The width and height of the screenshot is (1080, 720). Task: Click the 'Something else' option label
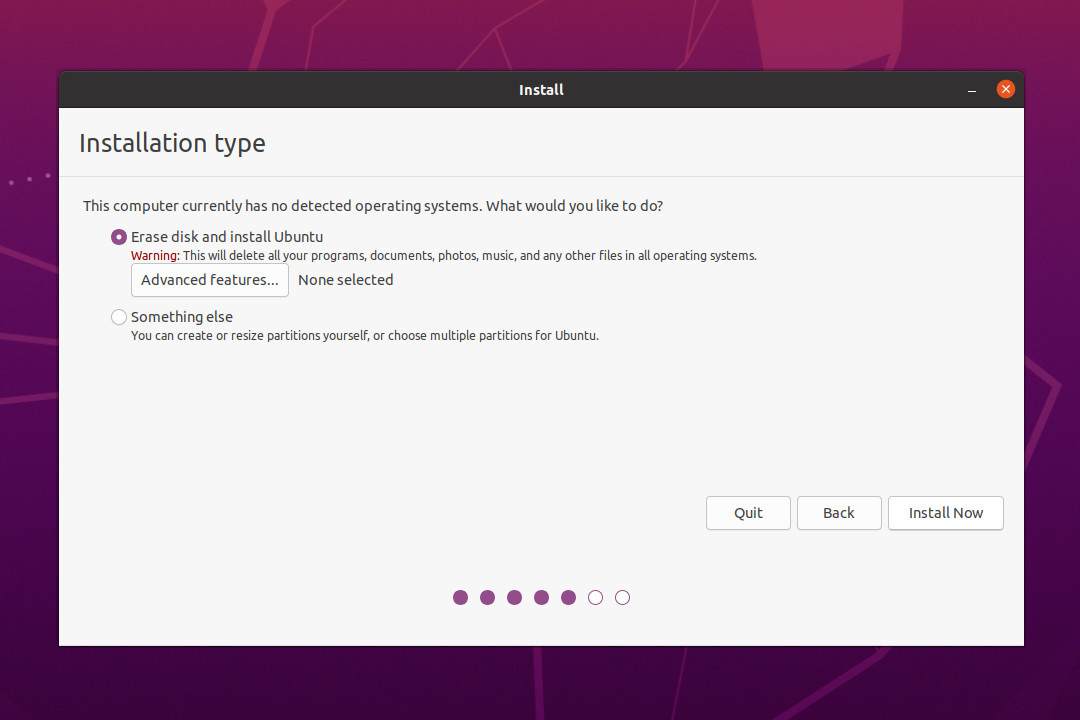click(x=182, y=317)
